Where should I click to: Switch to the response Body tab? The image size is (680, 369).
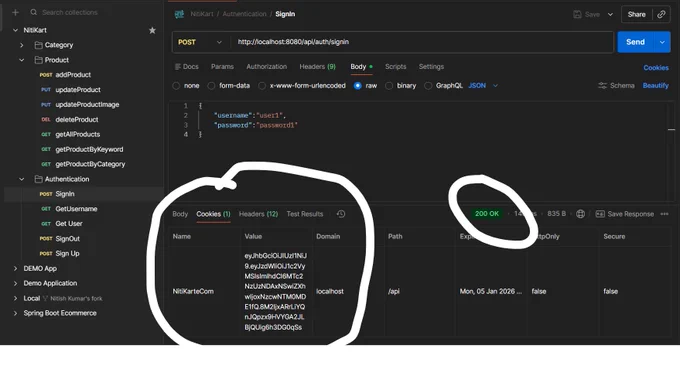click(x=180, y=214)
